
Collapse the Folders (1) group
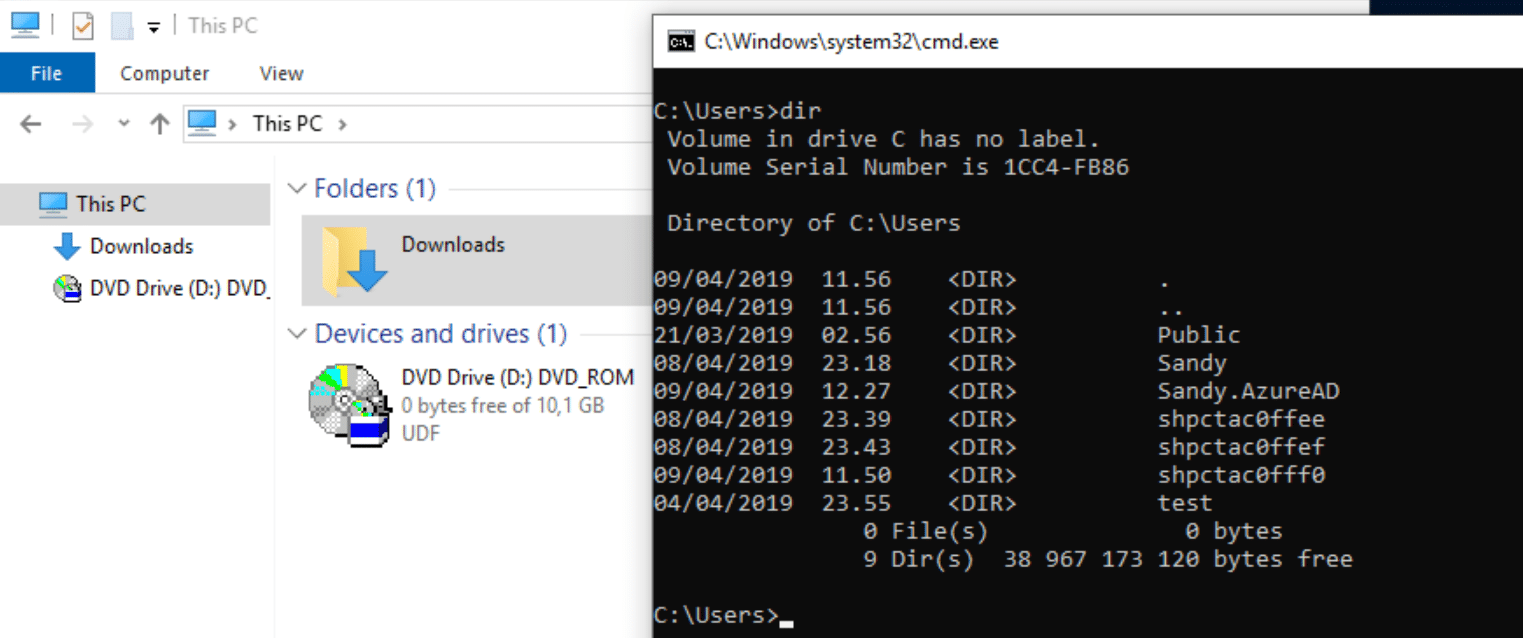click(x=297, y=188)
